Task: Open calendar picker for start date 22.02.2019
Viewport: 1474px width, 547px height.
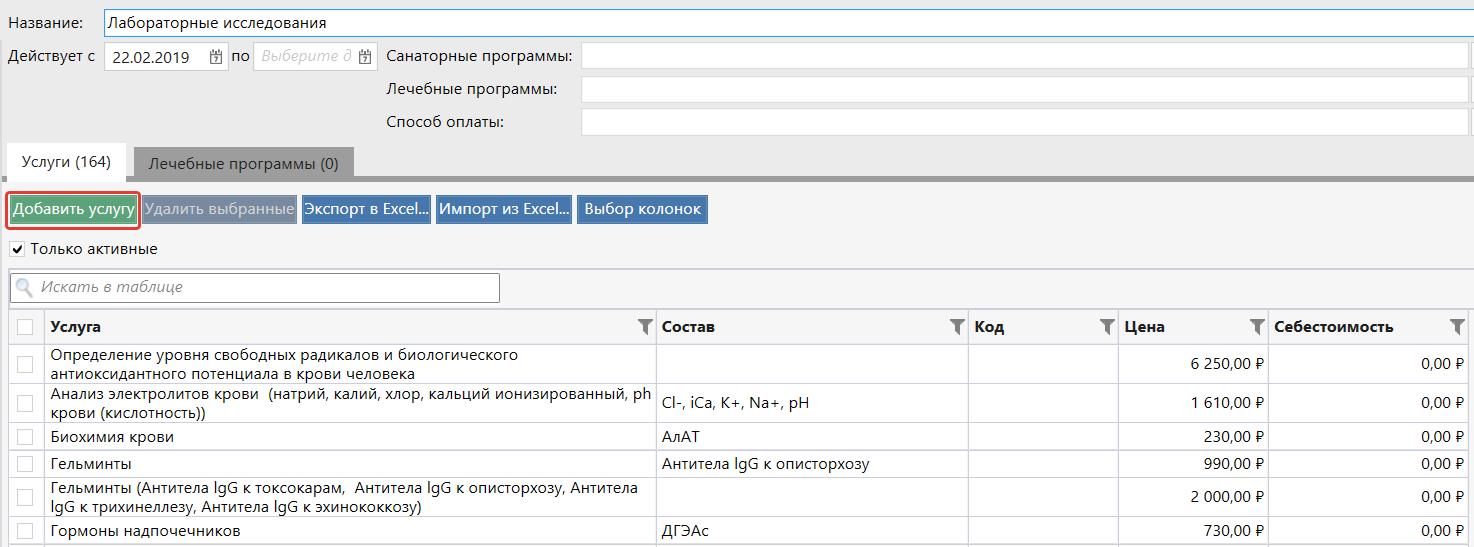Action: 216,57
